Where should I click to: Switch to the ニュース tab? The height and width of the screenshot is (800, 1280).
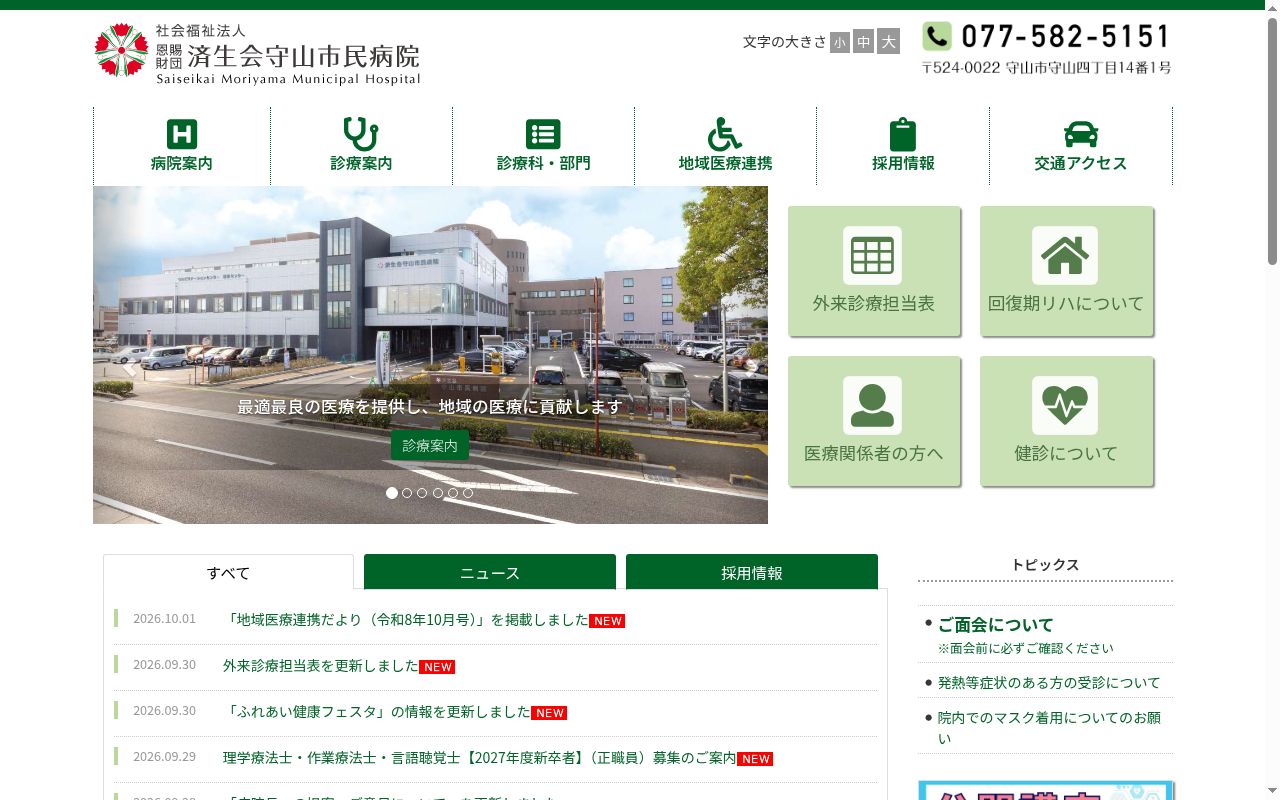[x=490, y=572]
